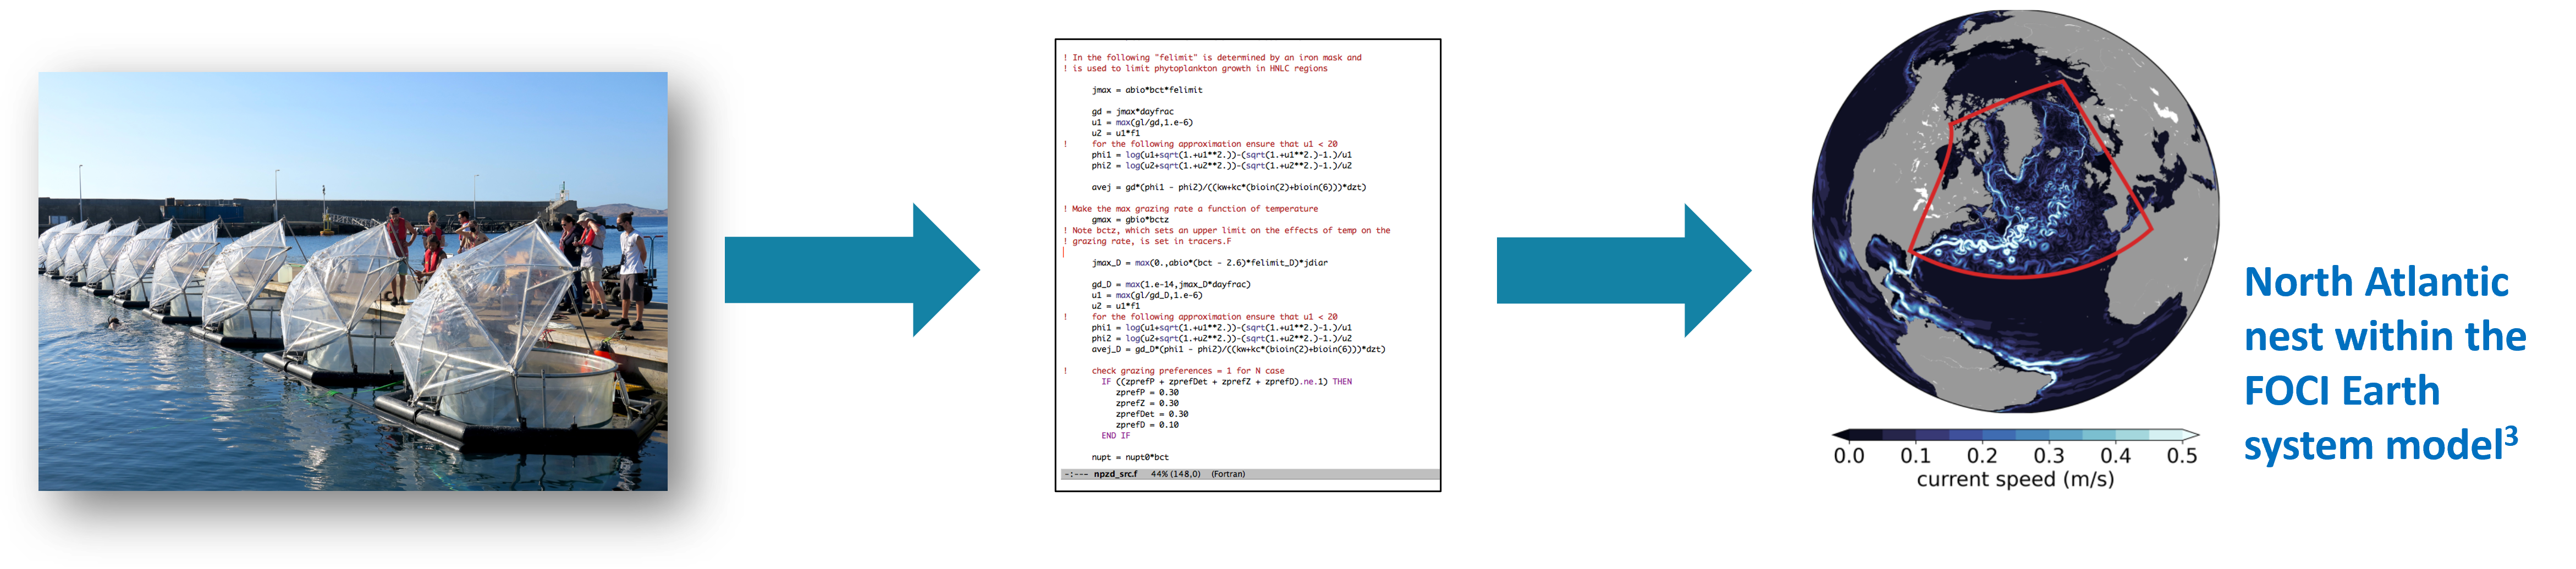
Task: Click 'npzd_src.f' in the editor mode line
Action: point(1115,474)
